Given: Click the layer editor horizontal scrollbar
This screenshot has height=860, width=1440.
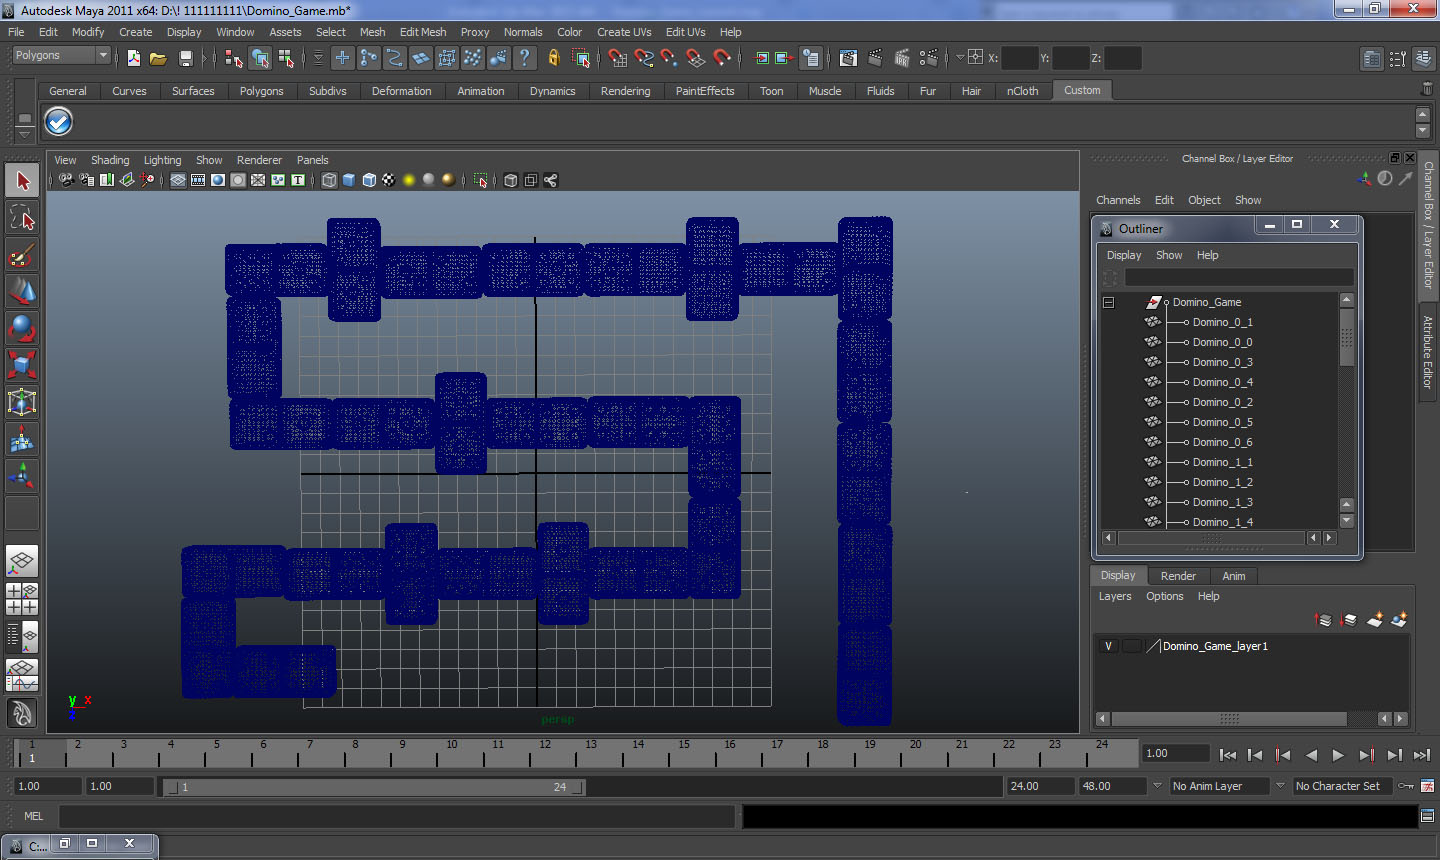Looking at the screenshot, I should point(1229,719).
